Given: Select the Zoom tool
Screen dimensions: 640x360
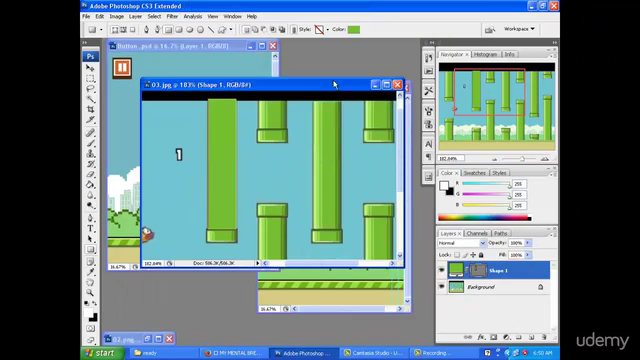Looking at the screenshot, I should (x=90, y=293).
